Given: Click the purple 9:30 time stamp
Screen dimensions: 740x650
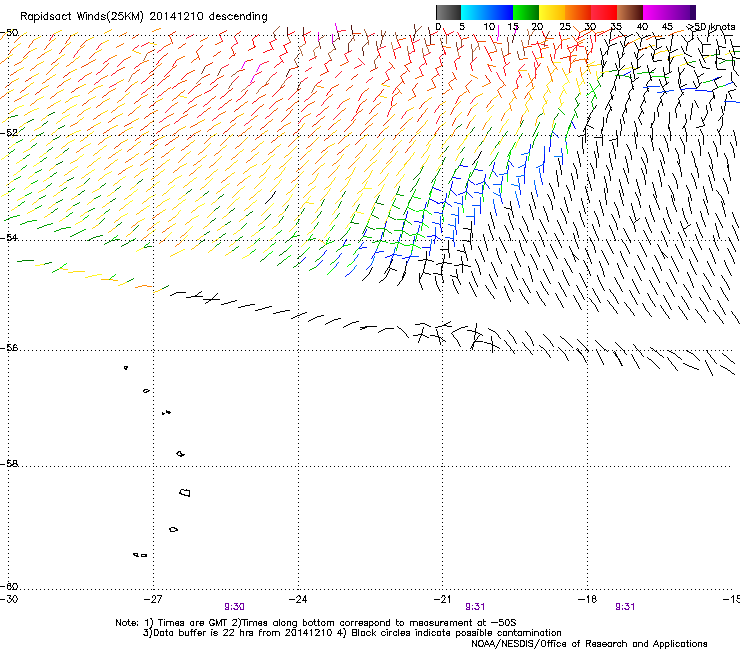Looking at the screenshot, I should click(234, 607).
